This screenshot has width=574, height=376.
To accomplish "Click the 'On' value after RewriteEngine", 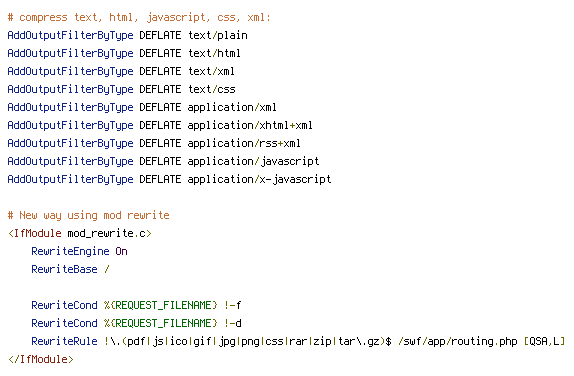I will coord(122,251).
